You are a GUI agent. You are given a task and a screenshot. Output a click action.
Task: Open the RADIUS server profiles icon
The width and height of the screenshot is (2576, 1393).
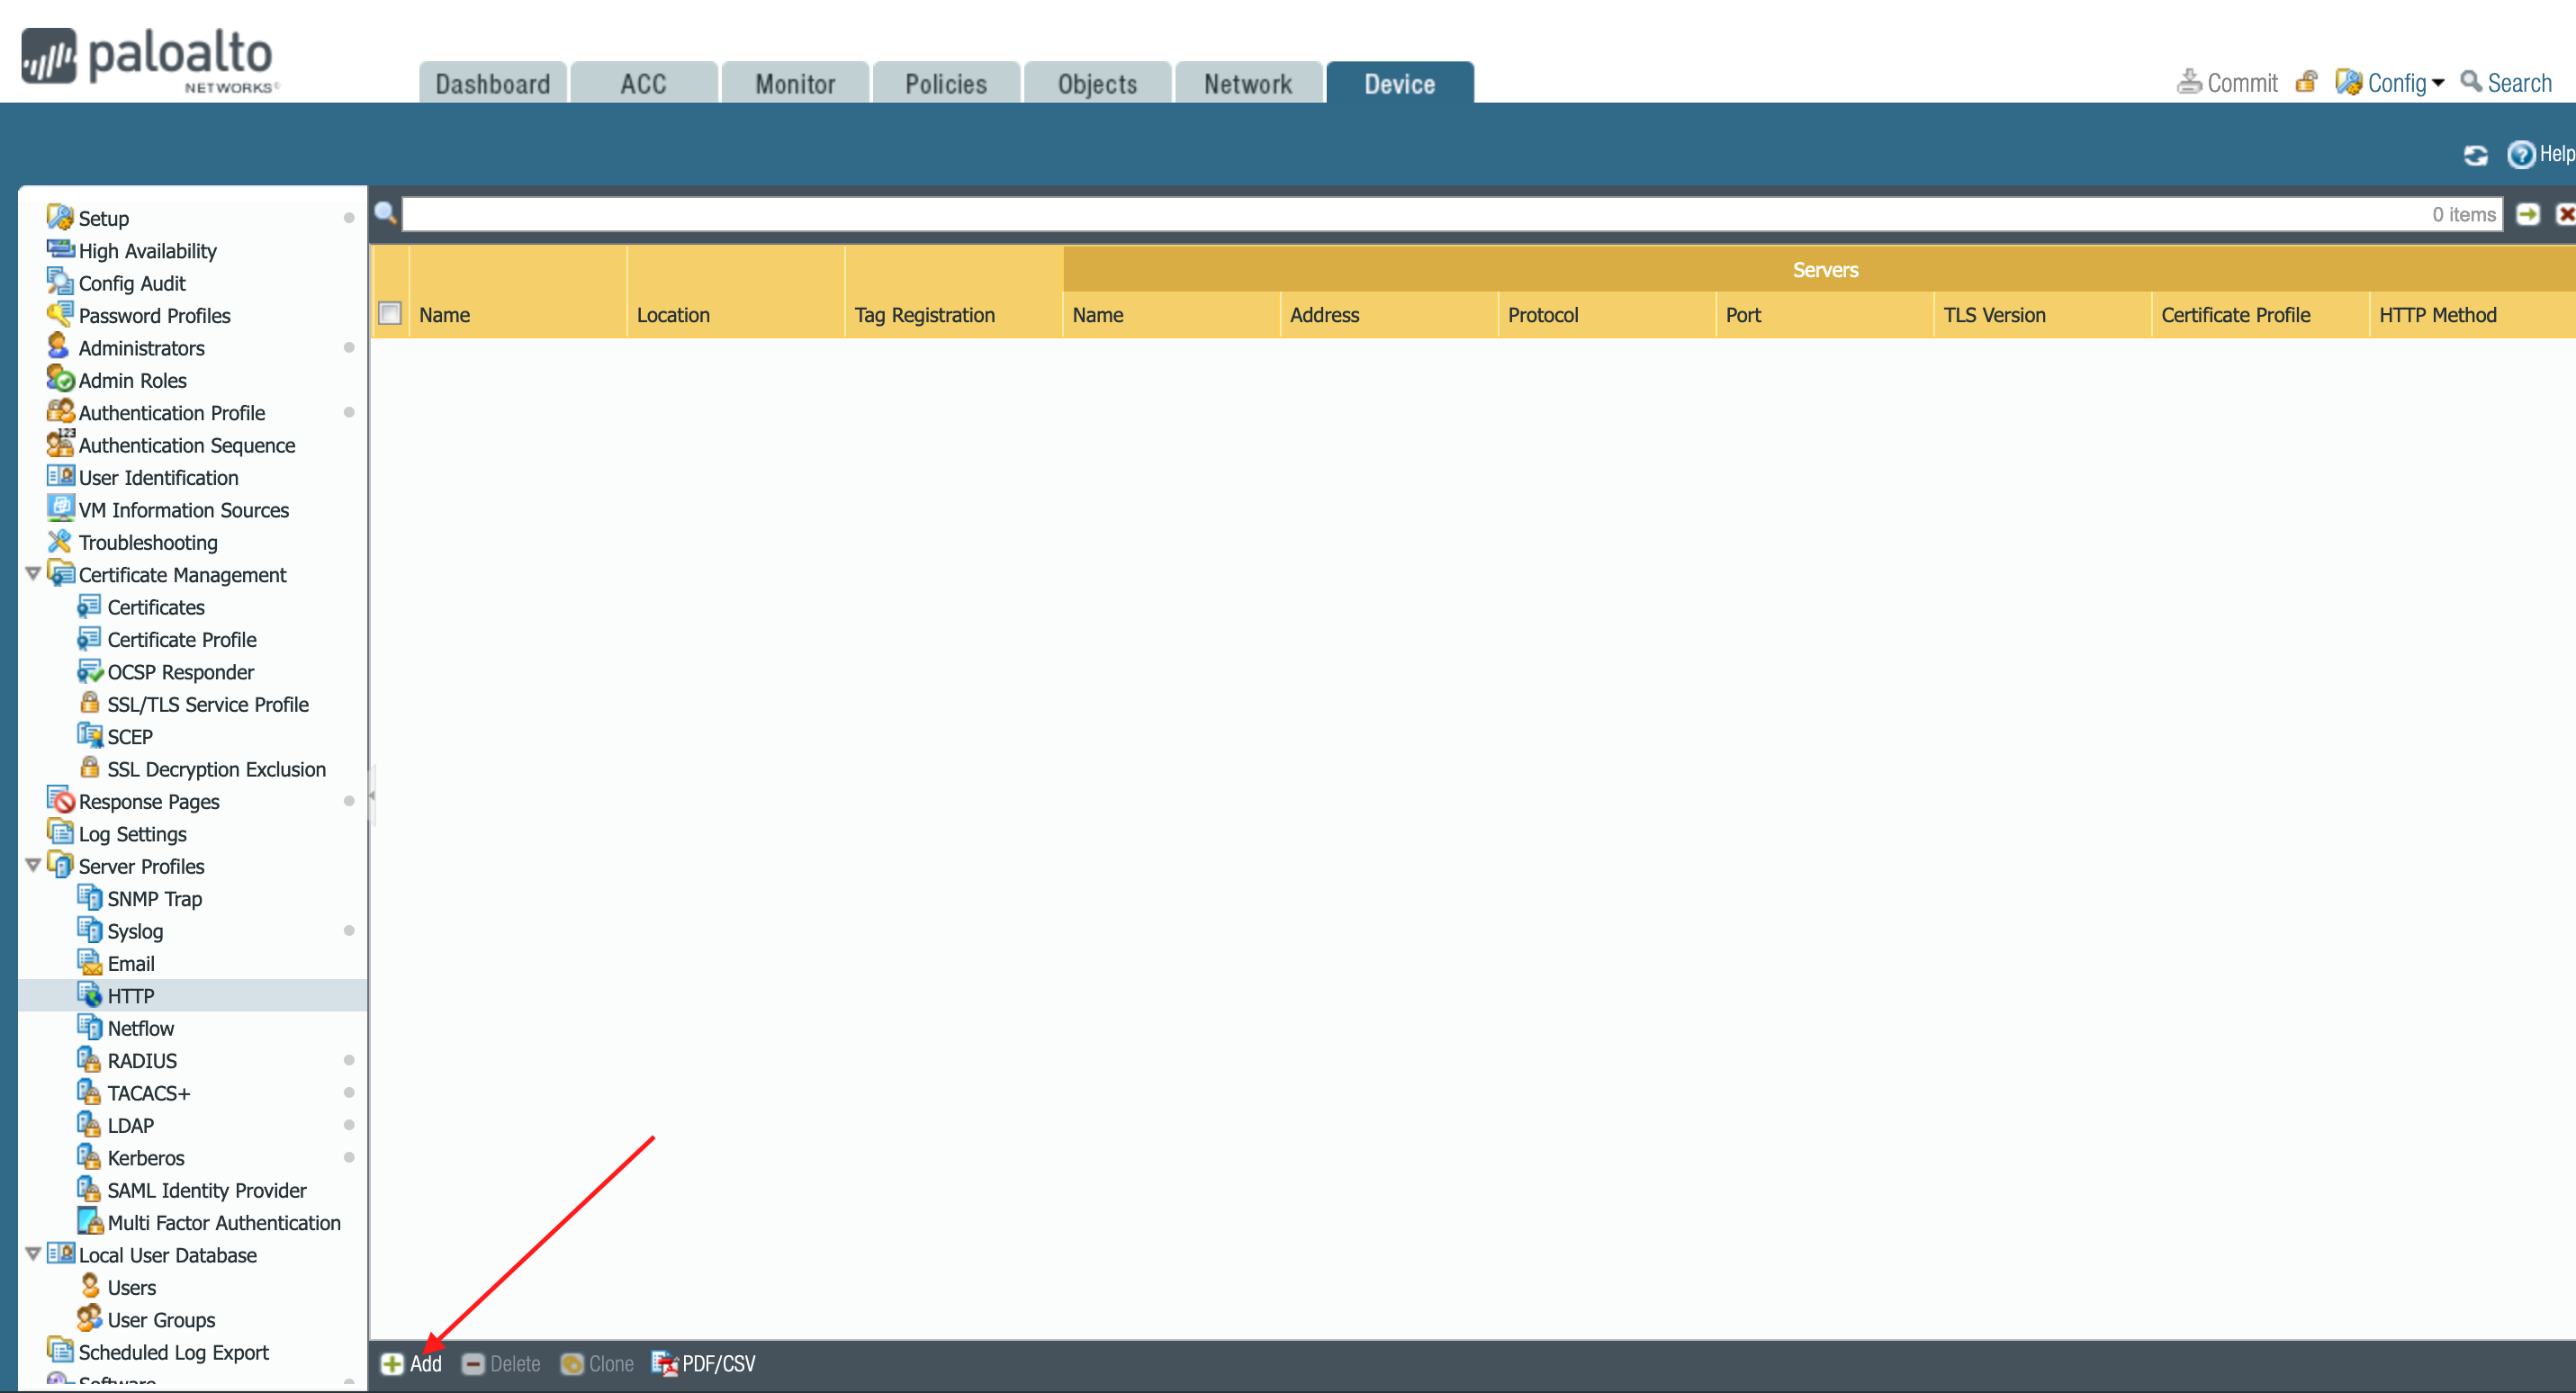pyautogui.click(x=91, y=1060)
